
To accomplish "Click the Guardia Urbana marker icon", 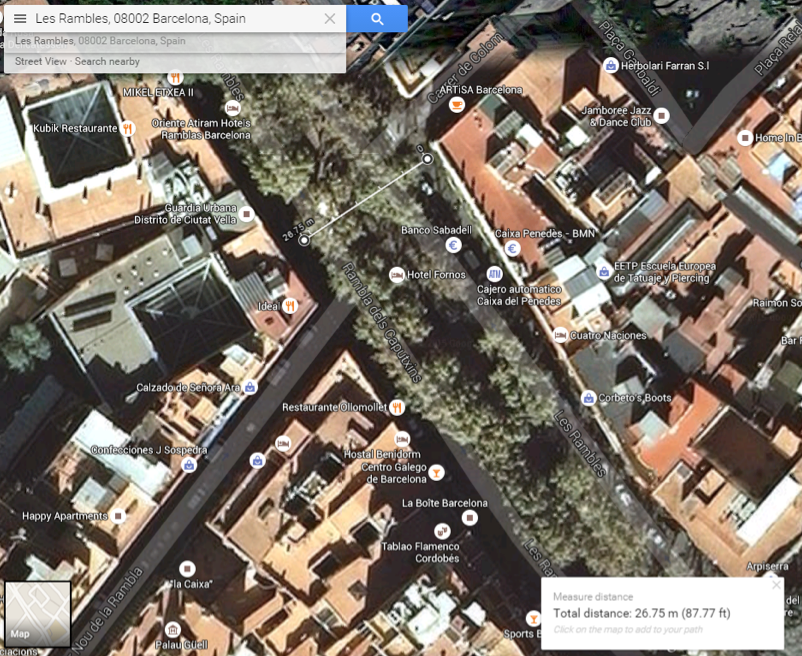I will (247, 214).
